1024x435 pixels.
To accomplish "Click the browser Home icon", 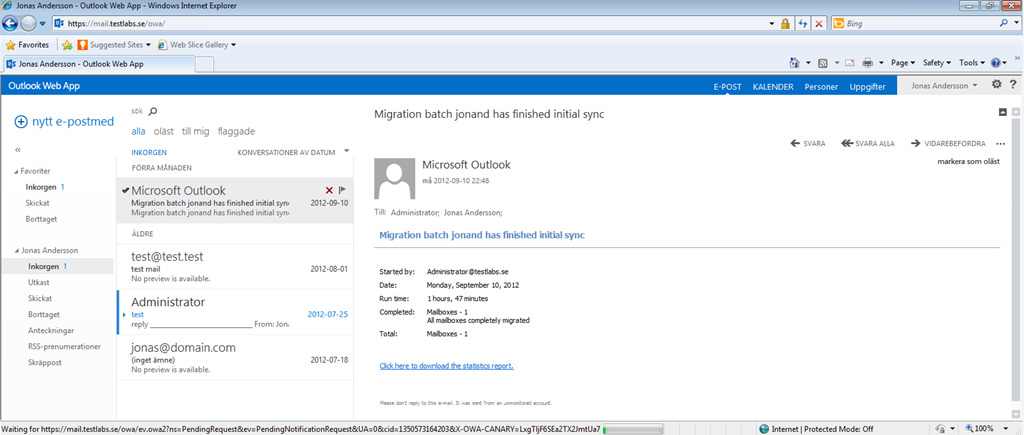I will [x=794, y=63].
